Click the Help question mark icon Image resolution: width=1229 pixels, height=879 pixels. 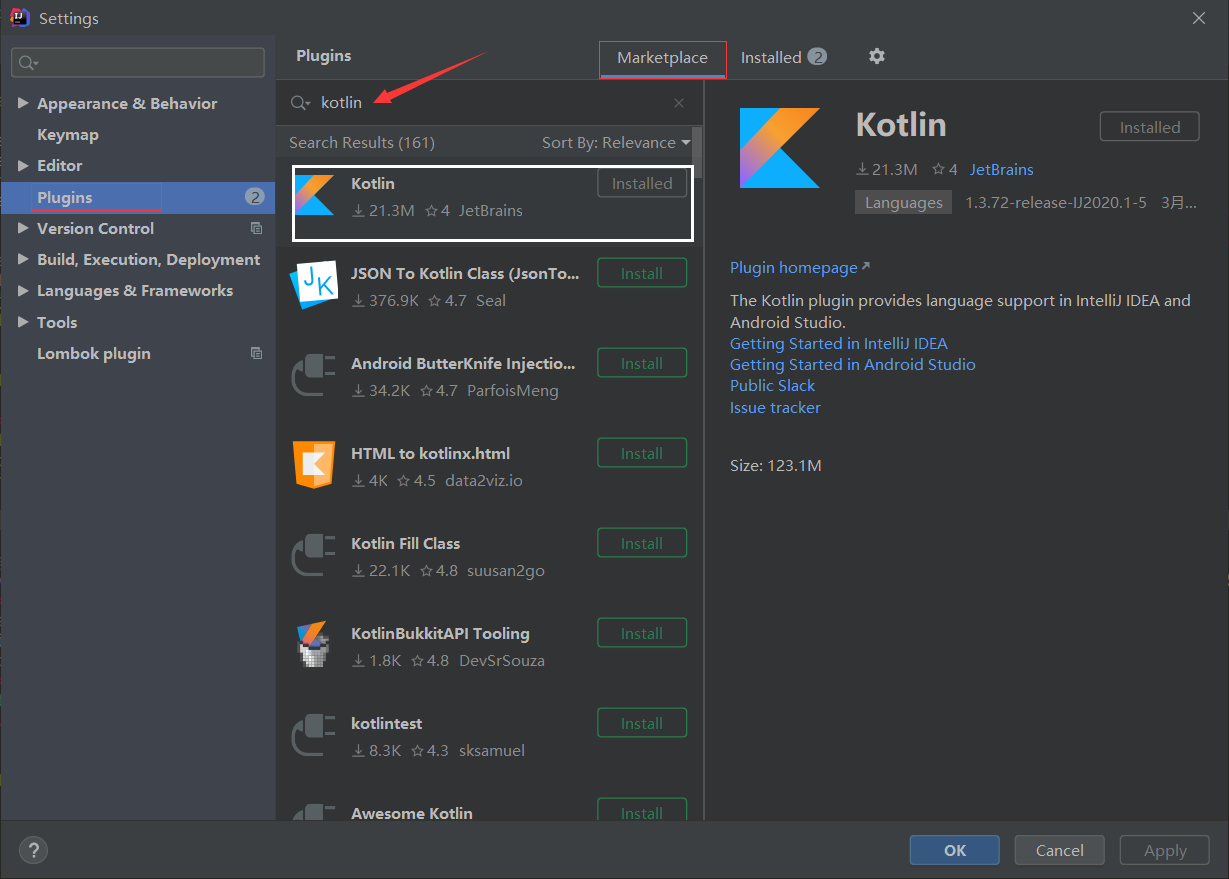coord(33,850)
